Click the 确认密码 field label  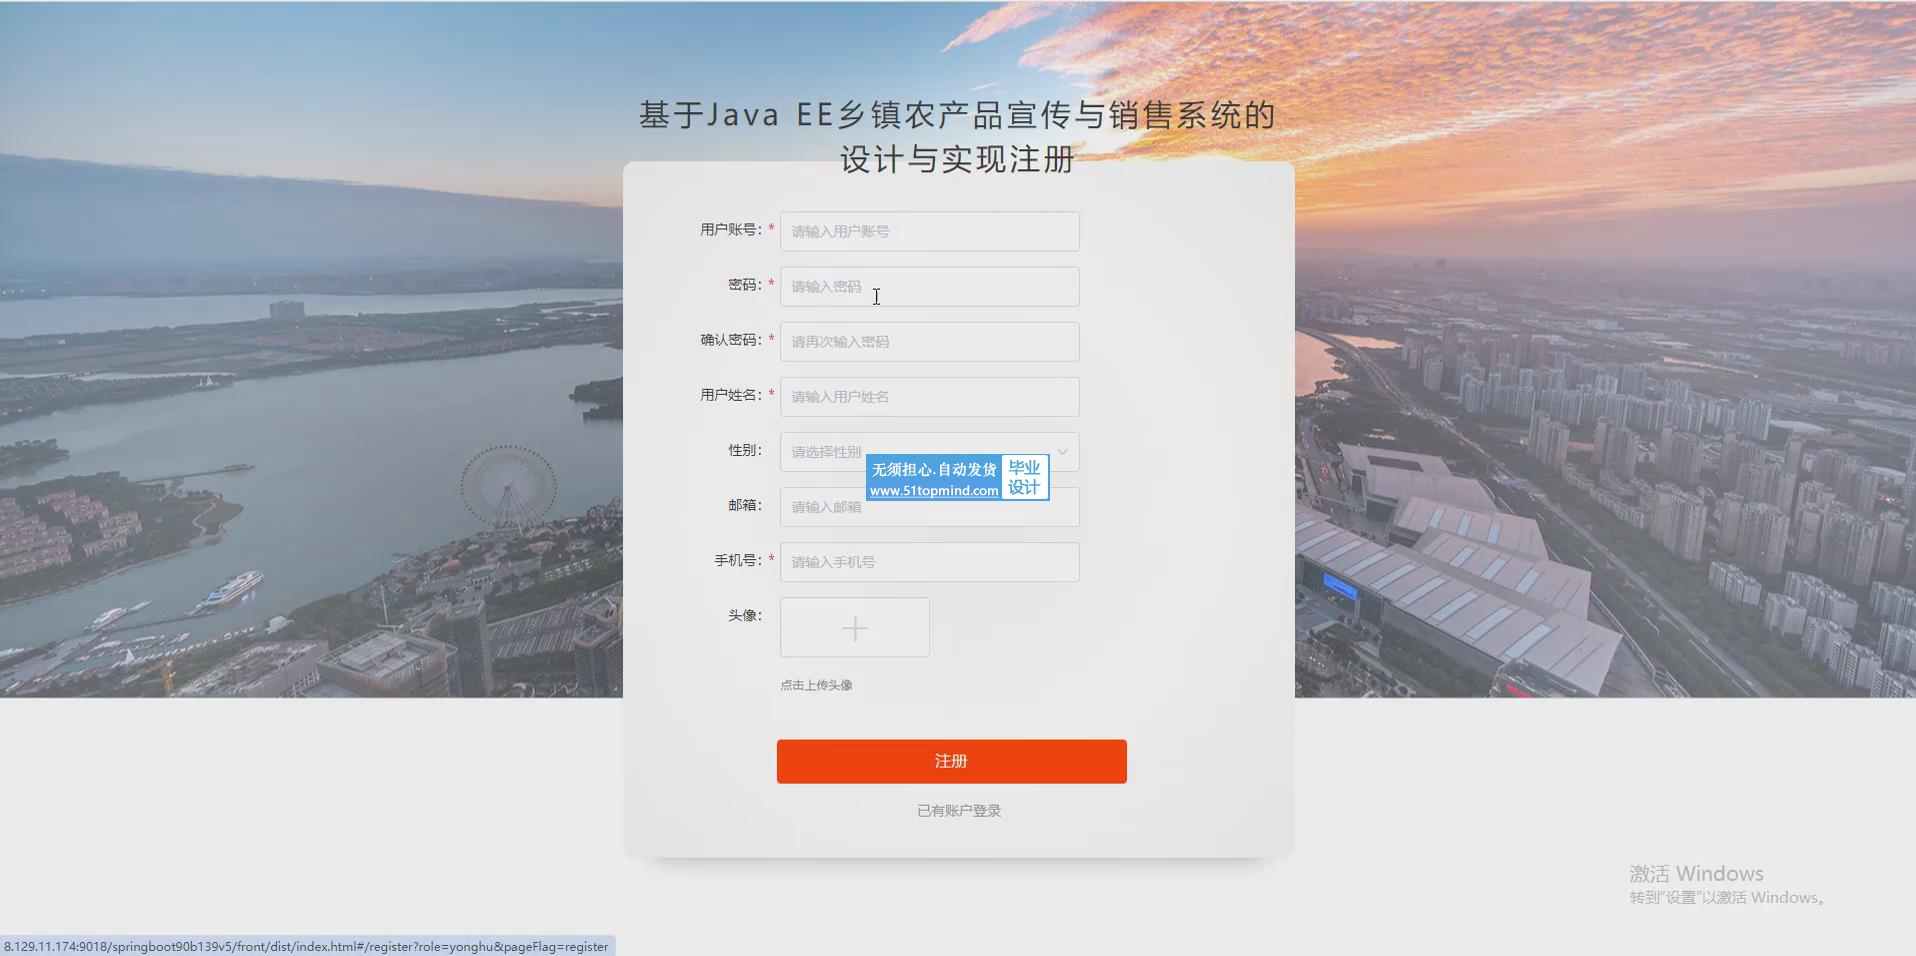pyautogui.click(x=731, y=340)
